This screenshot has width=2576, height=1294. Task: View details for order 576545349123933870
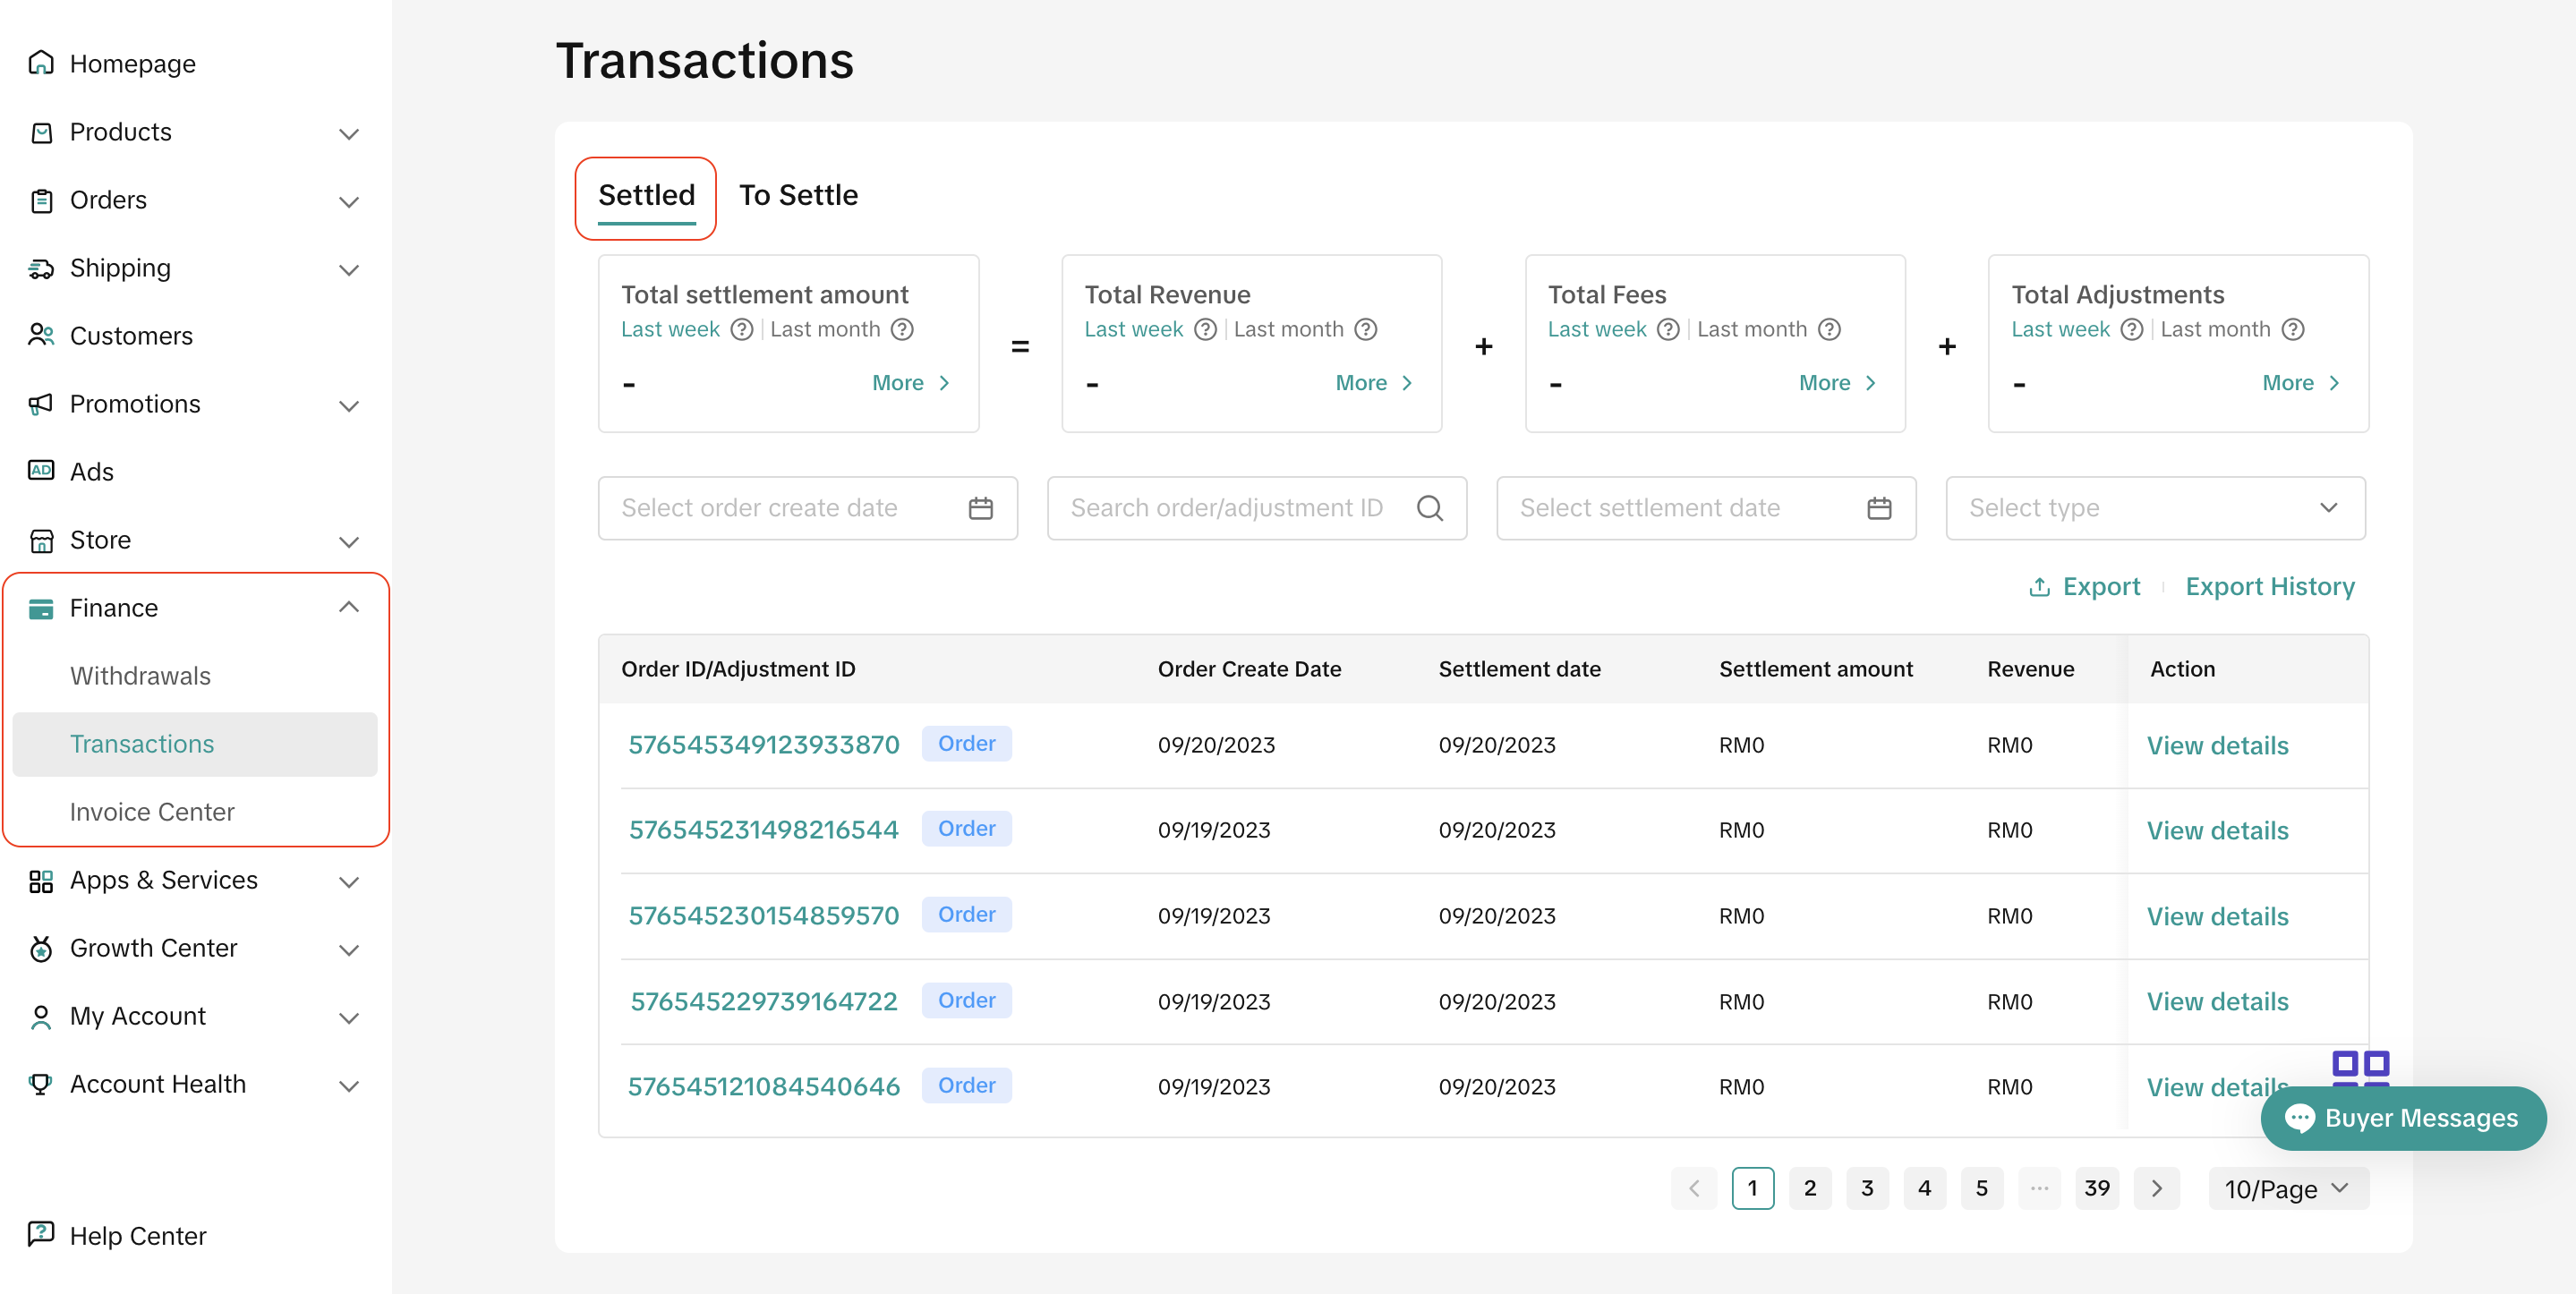click(x=2216, y=745)
